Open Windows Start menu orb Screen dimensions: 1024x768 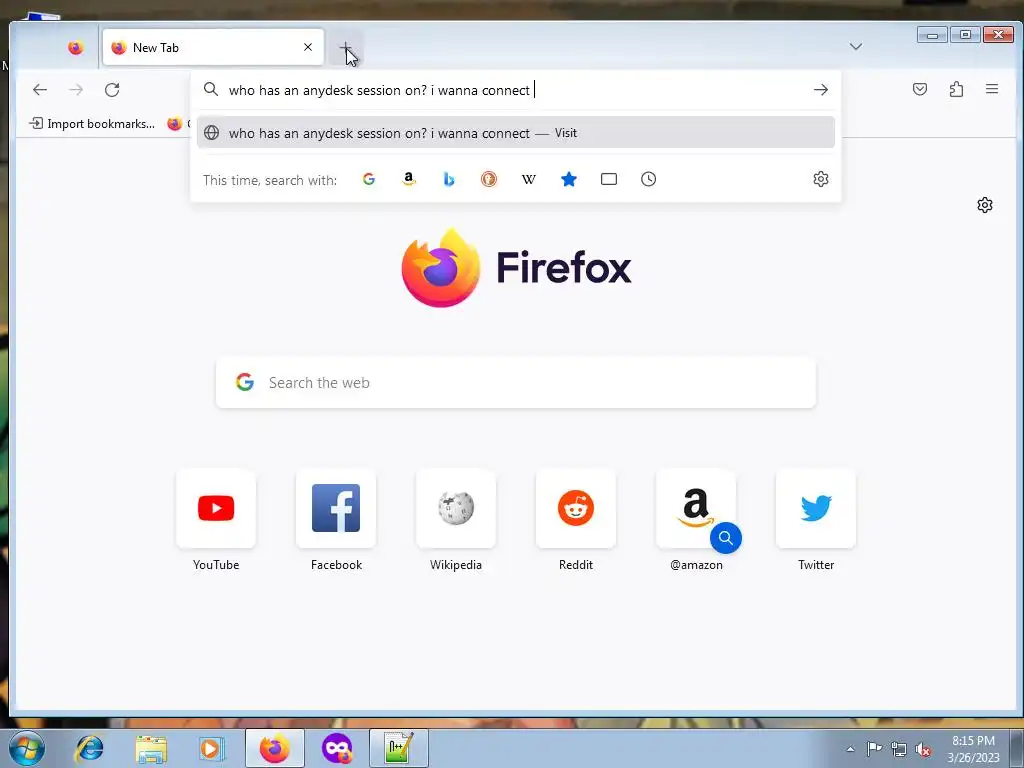(27, 748)
